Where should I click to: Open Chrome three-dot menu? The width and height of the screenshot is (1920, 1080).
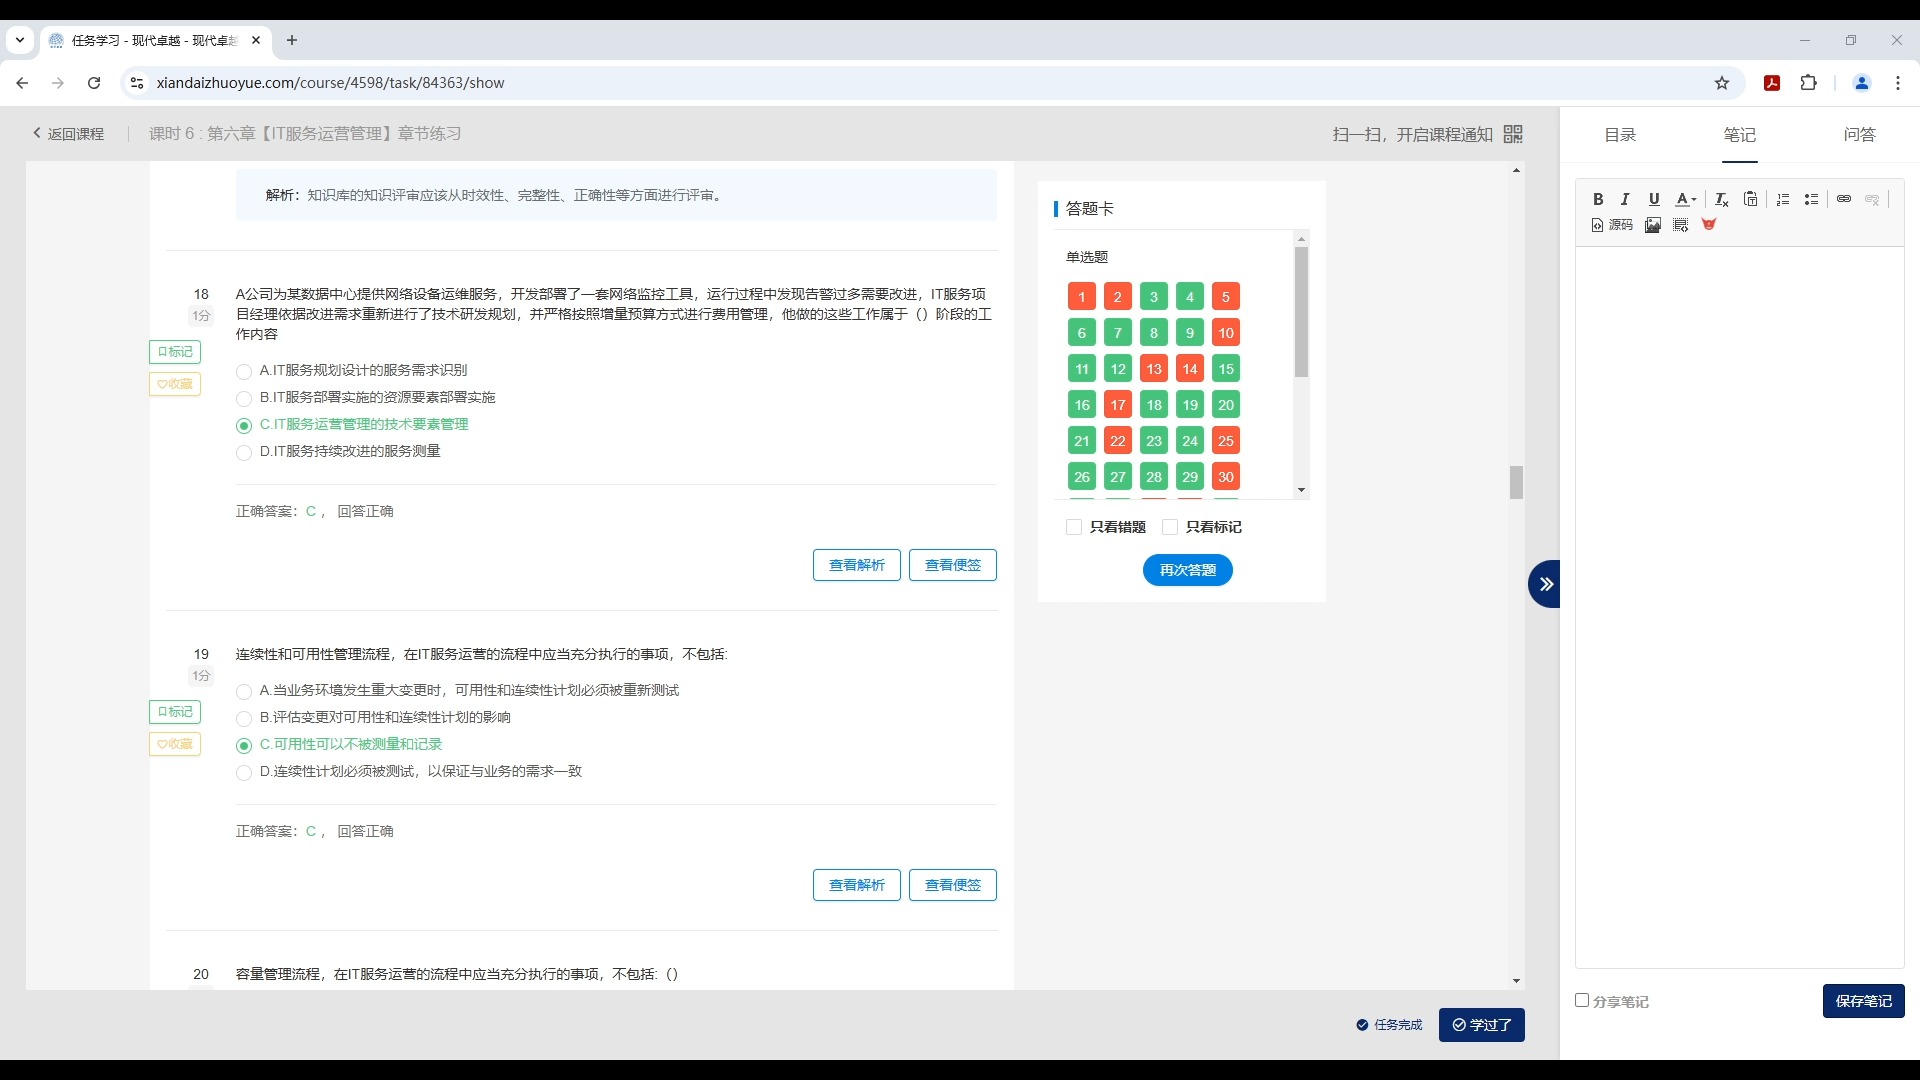[x=1898, y=83]
